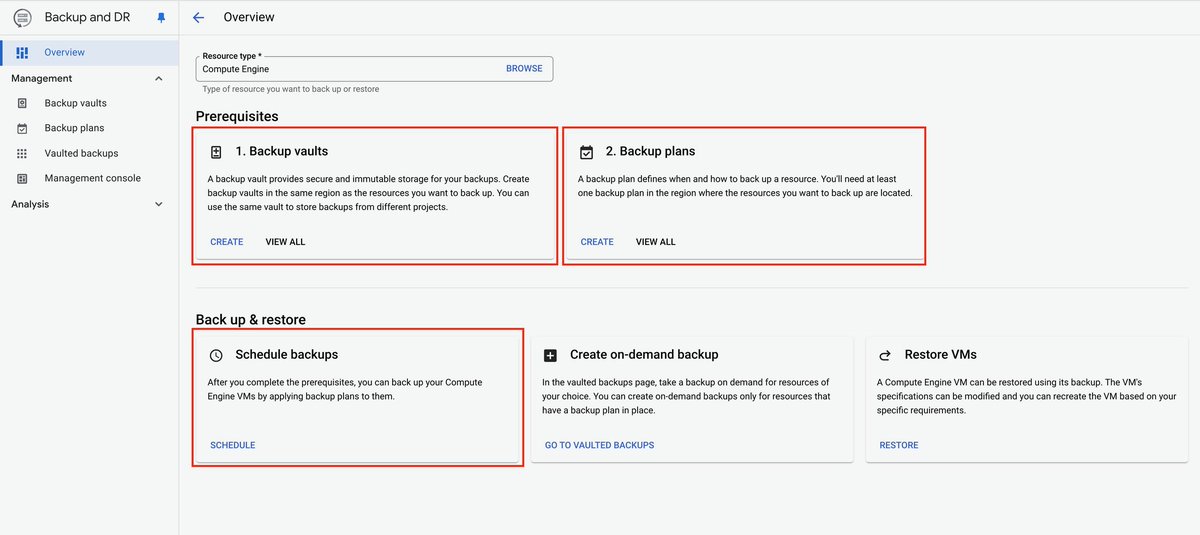Click the Overview dashboard icon in sidebar

click(x=22, y=52)
